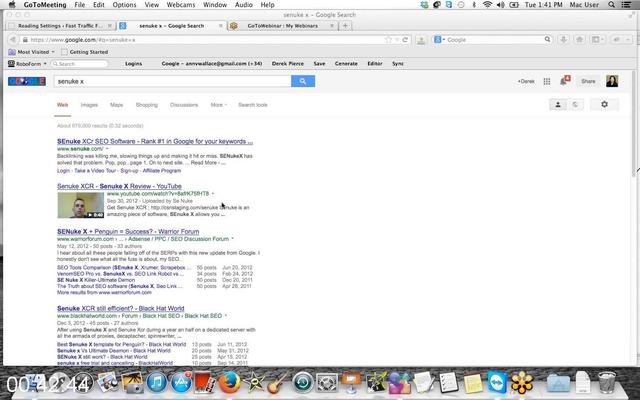The height and width of the screenshot is (400, 640).
Task: Hide personal results globe toggle
Action: coord(575,104)
